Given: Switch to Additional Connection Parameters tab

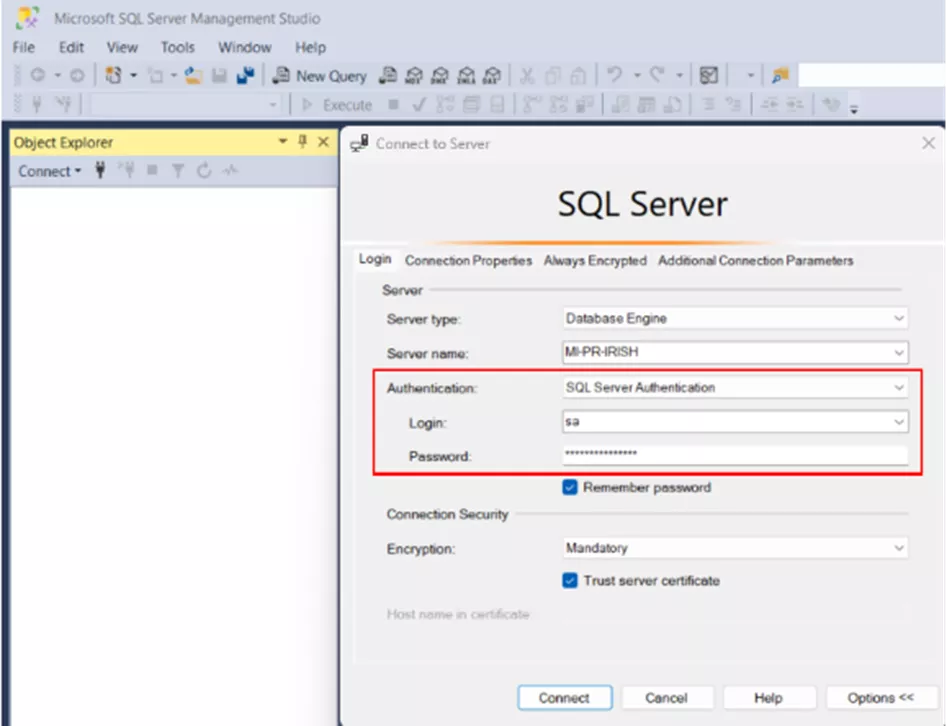Looking at the screenshot, I should (756, 260).
